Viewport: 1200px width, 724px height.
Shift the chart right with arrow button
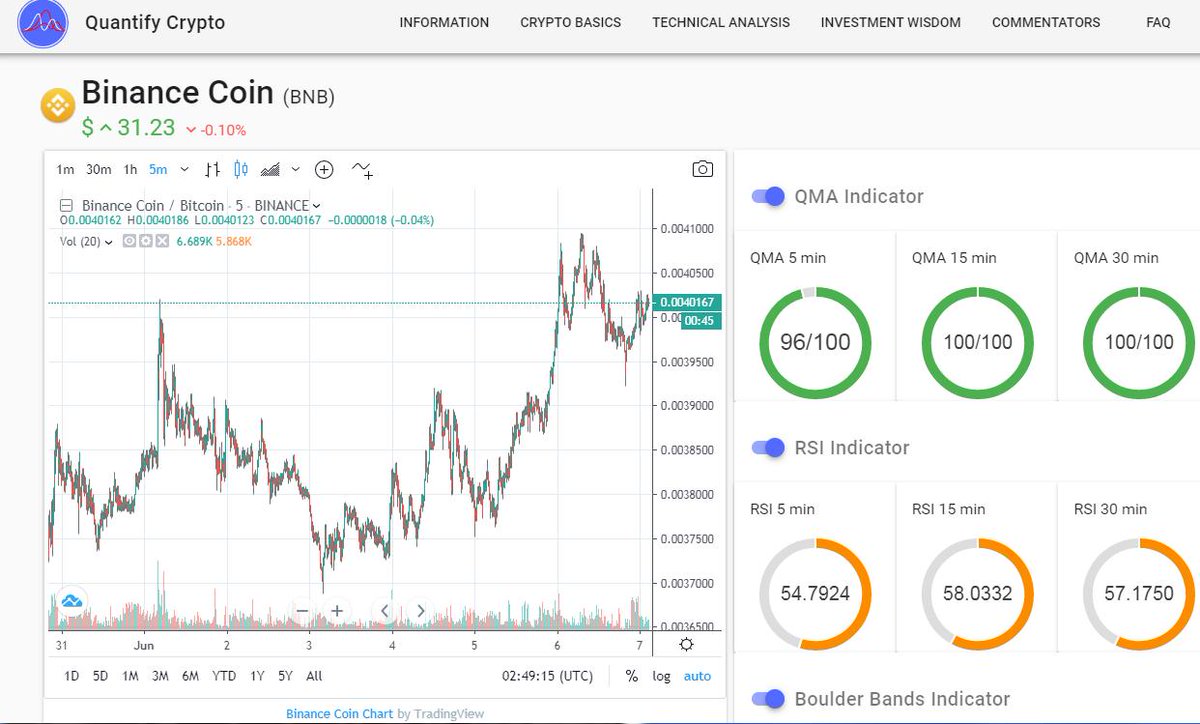coord(420,611)
